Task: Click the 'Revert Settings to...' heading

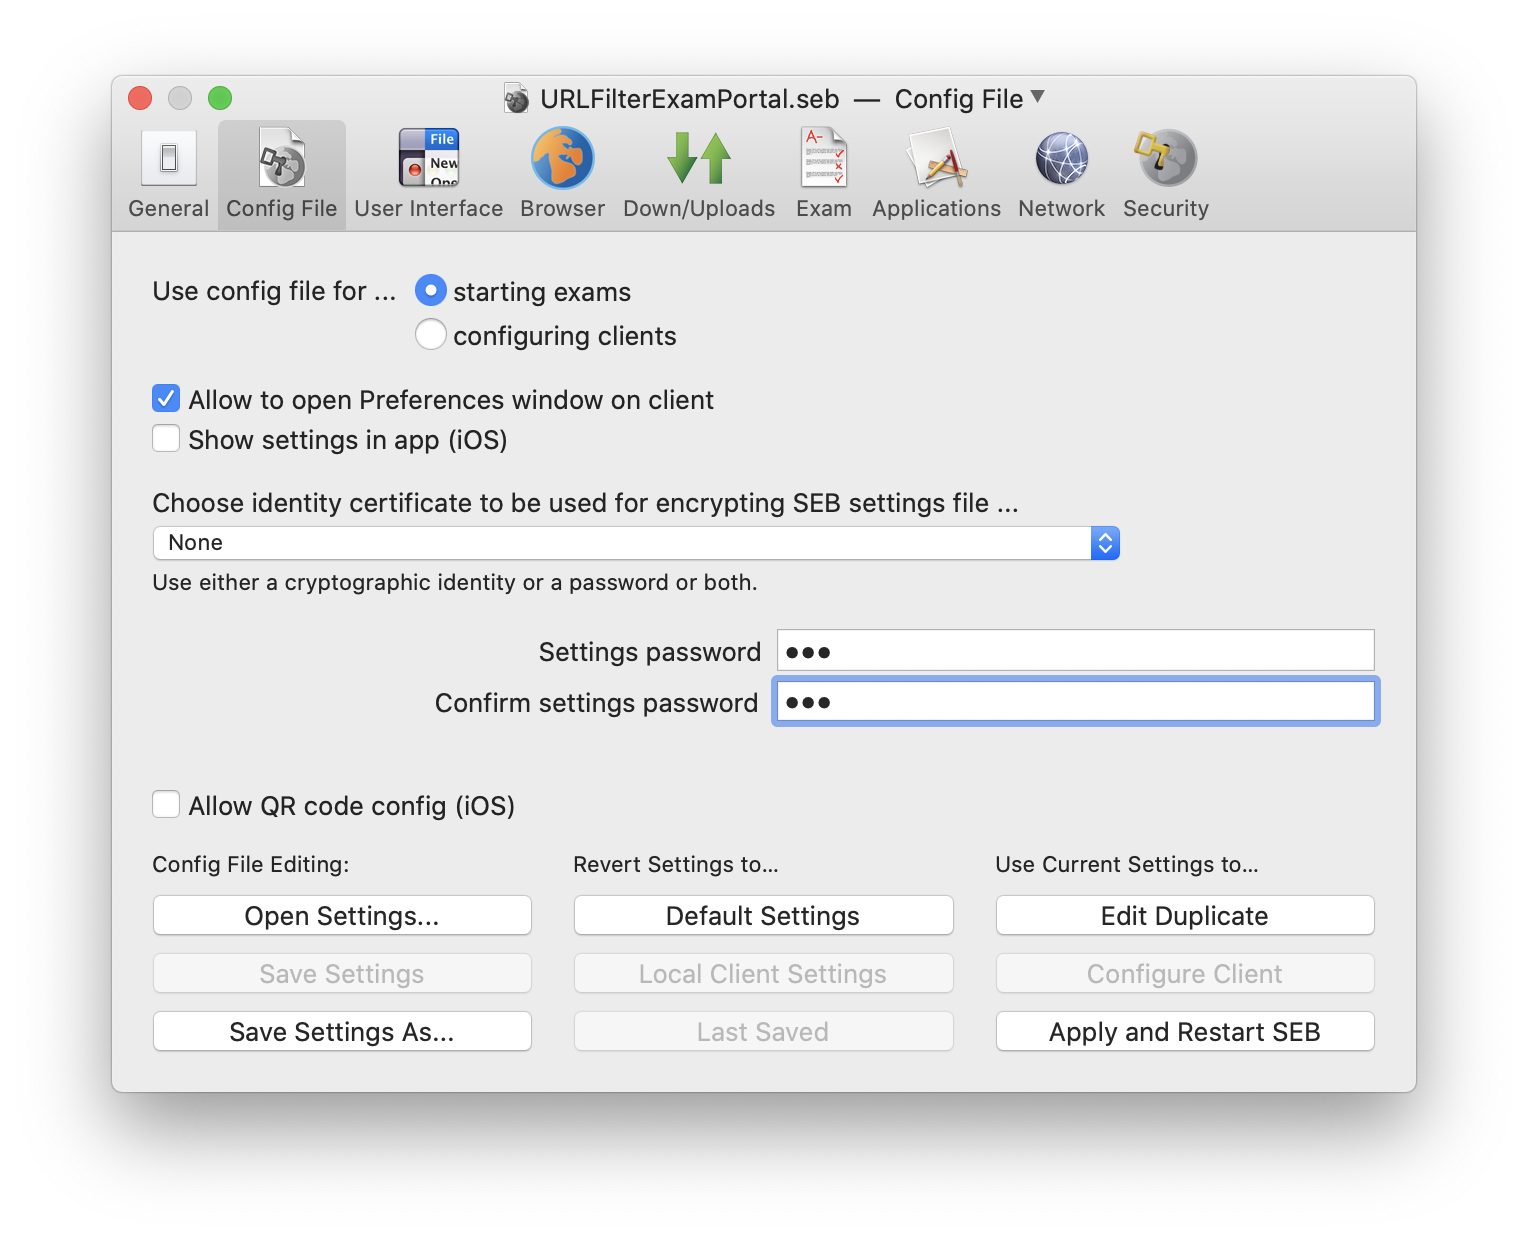Action: [676, 864]
